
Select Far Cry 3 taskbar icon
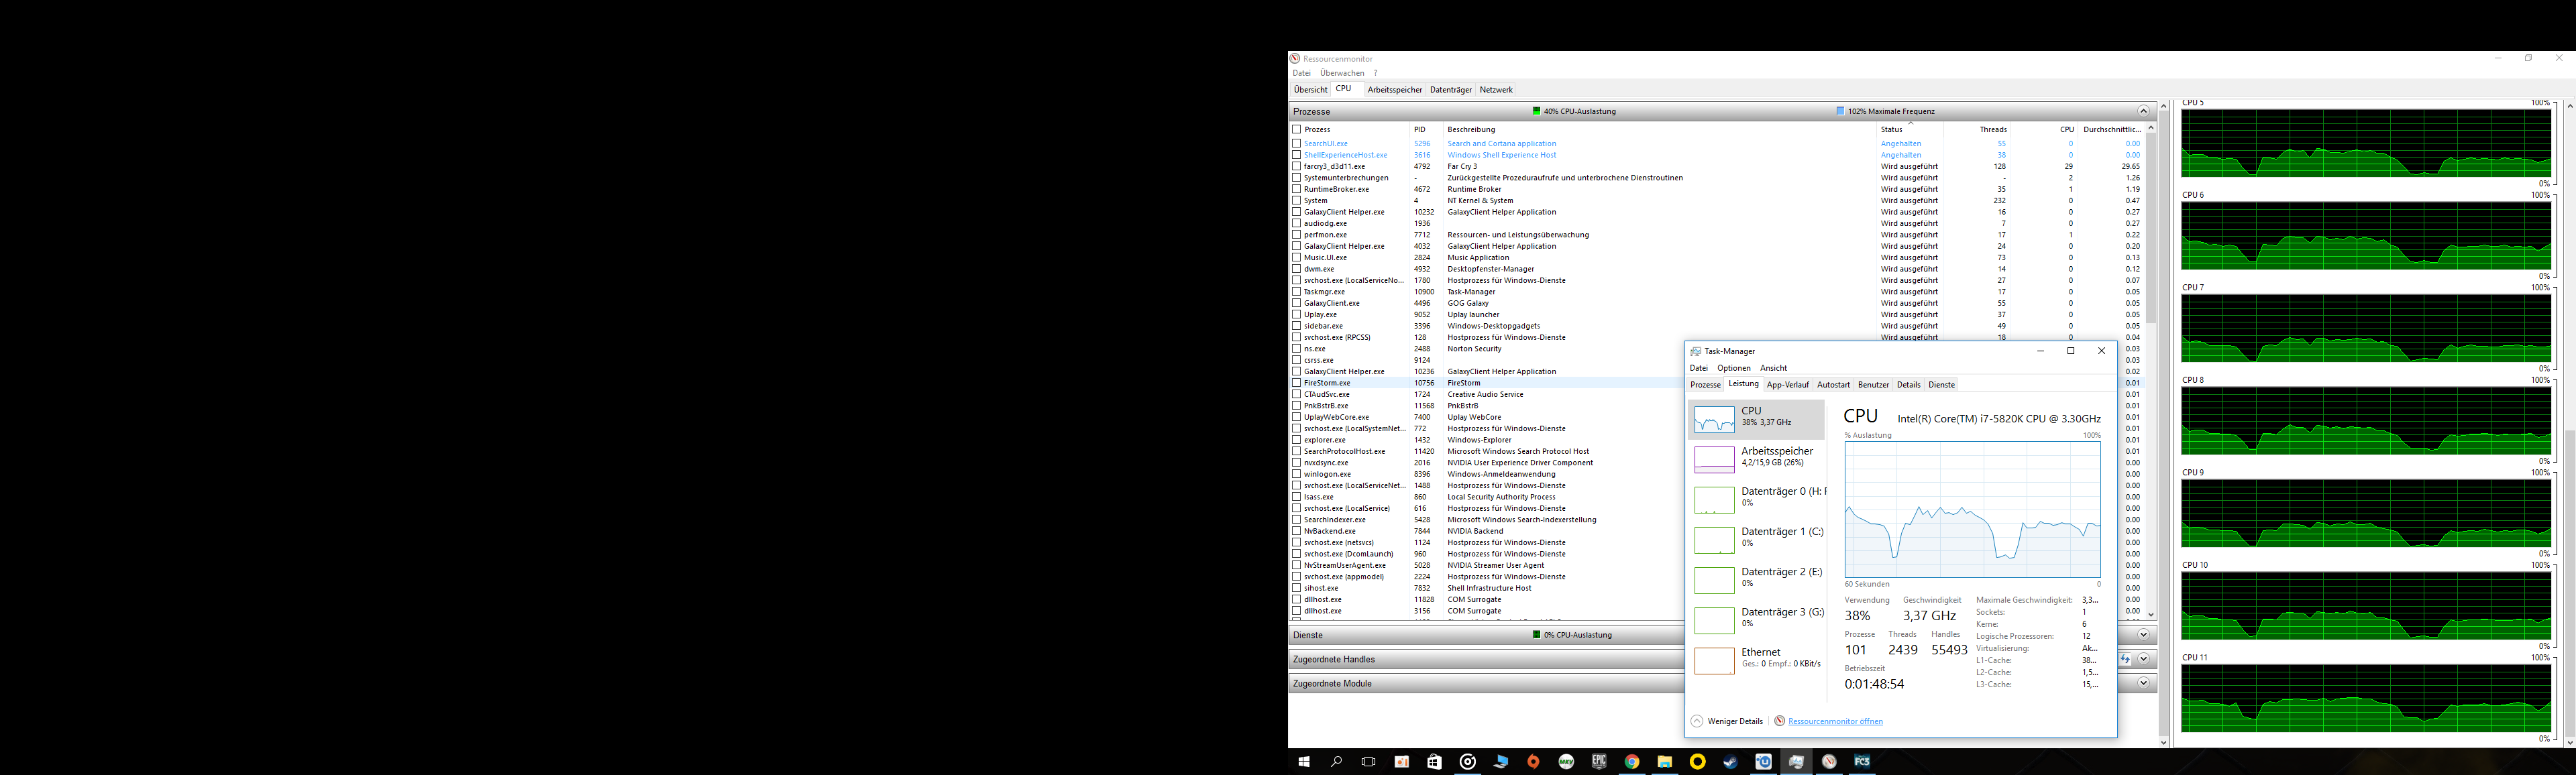click(1862, 762)
